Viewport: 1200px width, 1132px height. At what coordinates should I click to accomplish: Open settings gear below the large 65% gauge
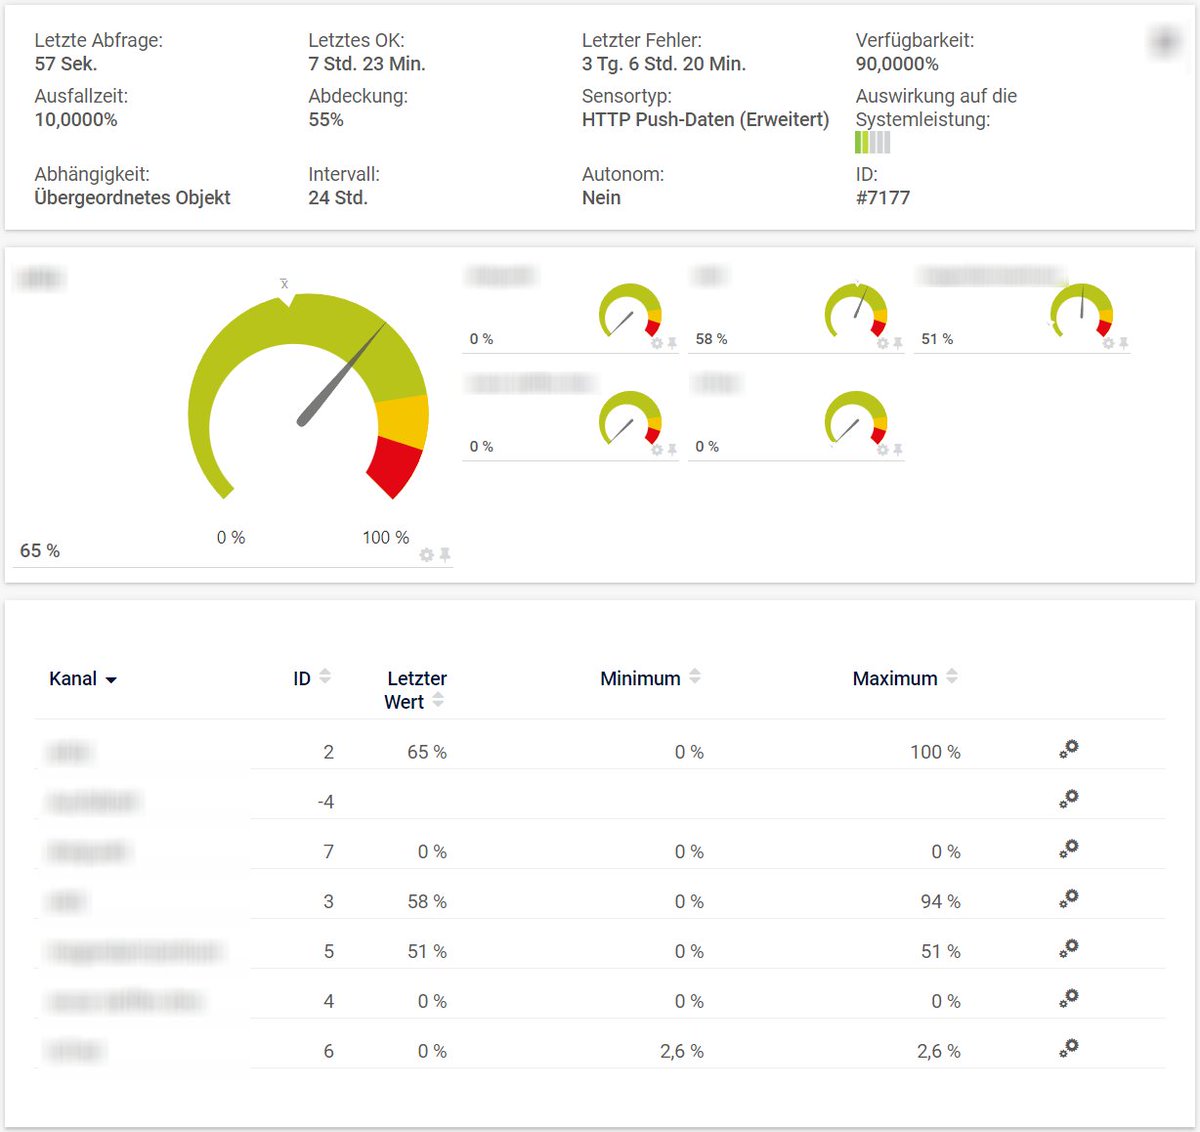(426, 554)
